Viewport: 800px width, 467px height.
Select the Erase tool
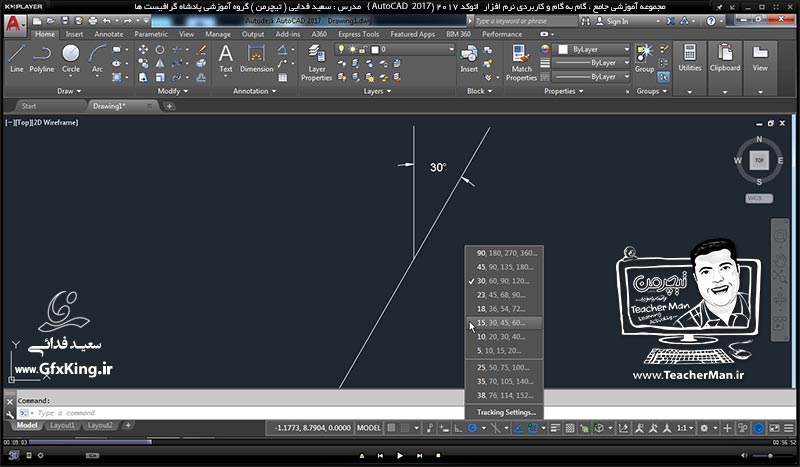[201, 50]
